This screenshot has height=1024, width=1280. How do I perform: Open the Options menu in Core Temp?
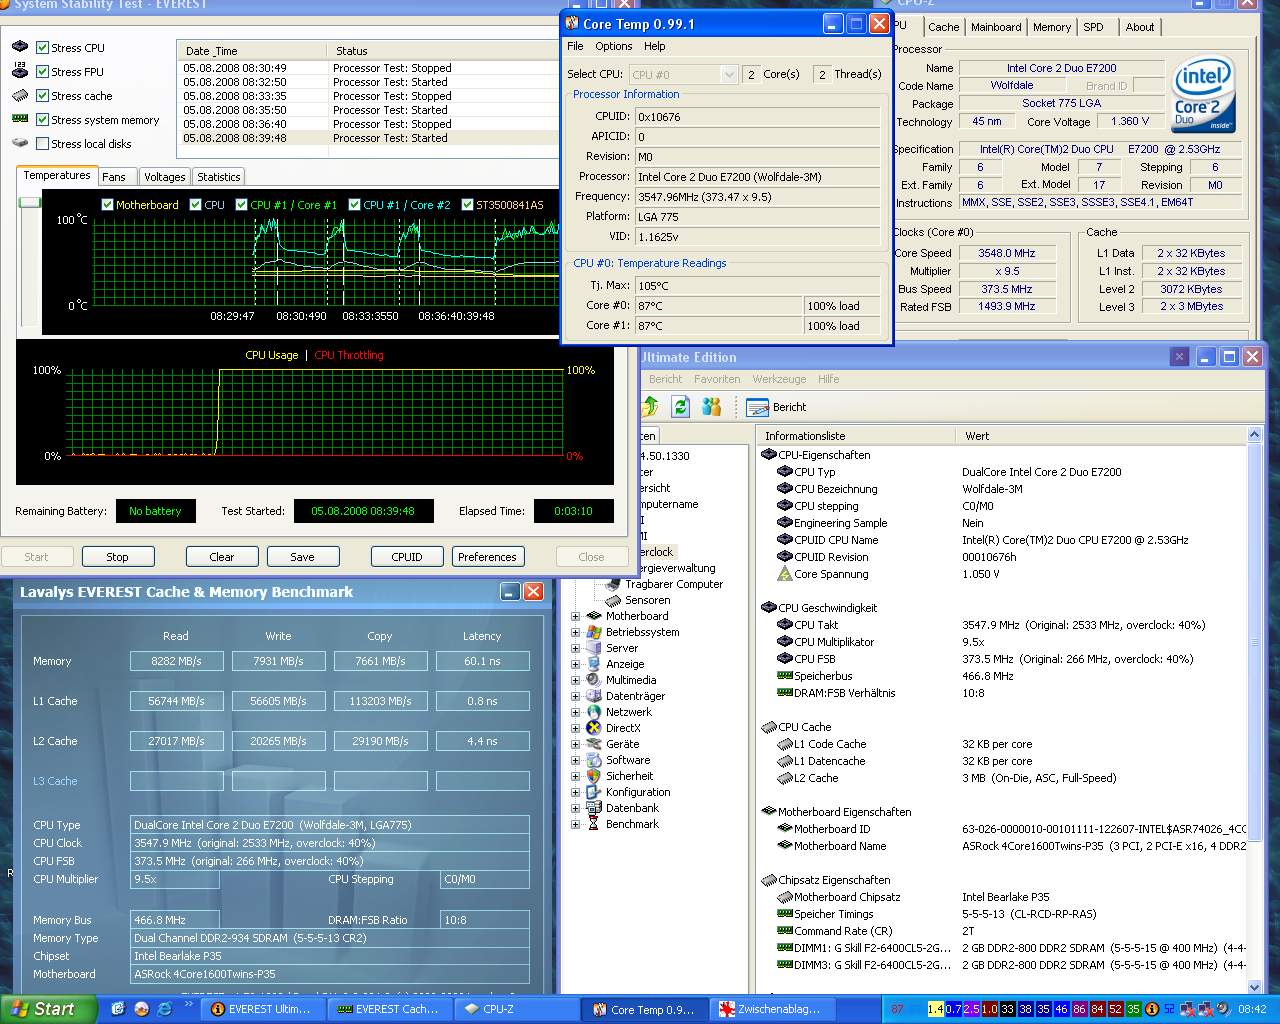point(613,46)
